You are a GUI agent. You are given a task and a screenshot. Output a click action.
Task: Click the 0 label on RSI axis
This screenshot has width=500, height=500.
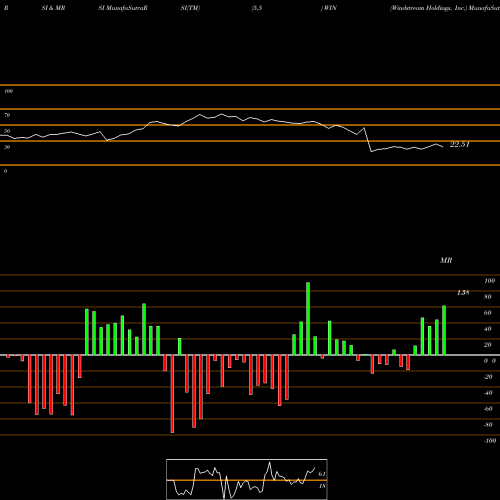[5, 171]
